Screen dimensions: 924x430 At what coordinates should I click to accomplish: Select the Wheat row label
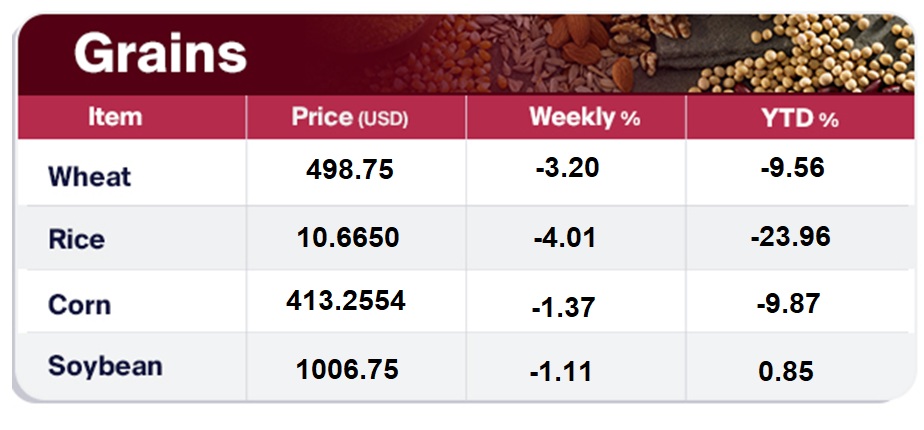(90, 177)
